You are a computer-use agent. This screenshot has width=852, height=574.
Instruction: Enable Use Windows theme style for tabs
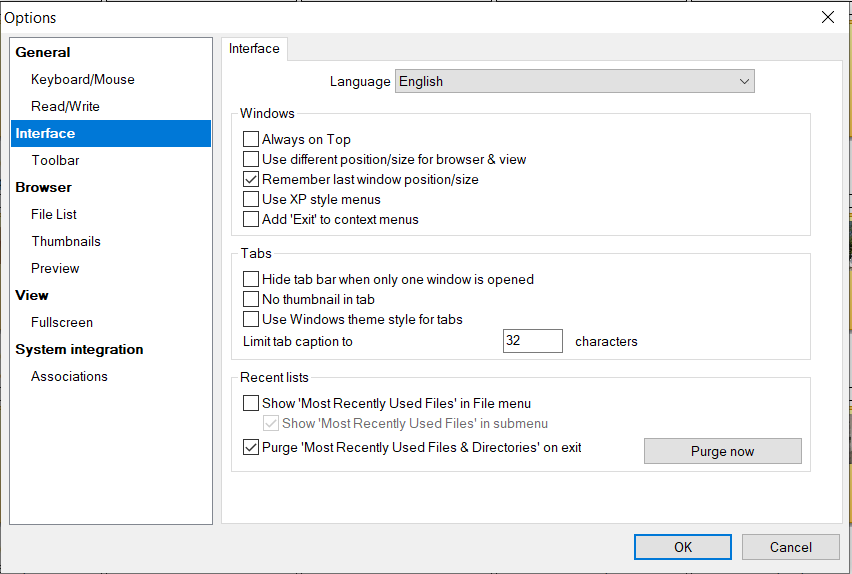pos(251,320)
